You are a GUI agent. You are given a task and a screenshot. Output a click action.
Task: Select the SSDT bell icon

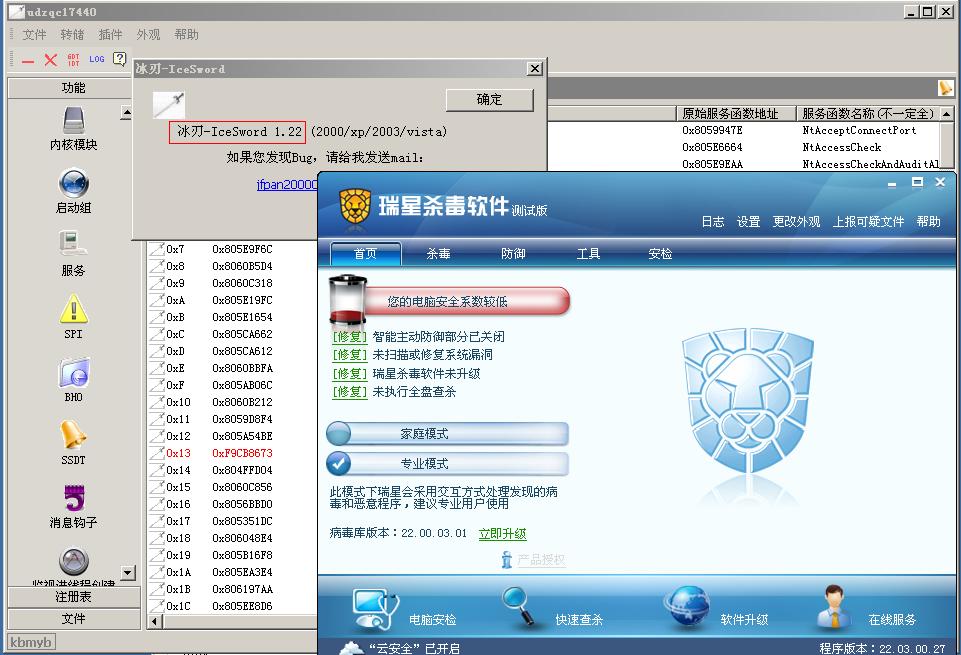[x=74, y=434]
